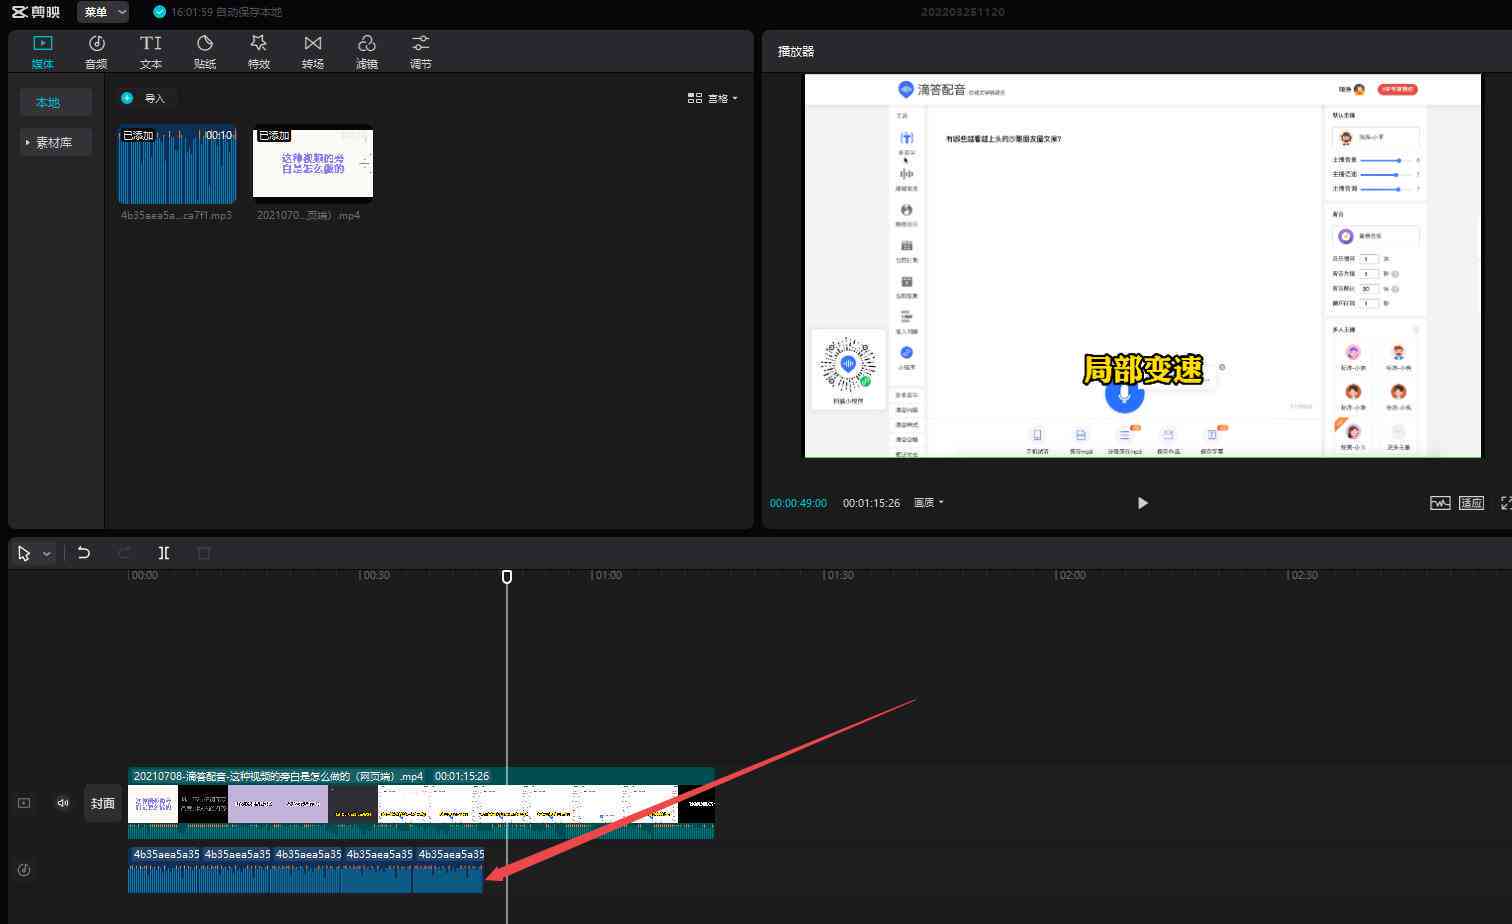Select the last 4b35aea5a35 audio clip
This screenshot has height=924, width=1512.
[448, 870]
